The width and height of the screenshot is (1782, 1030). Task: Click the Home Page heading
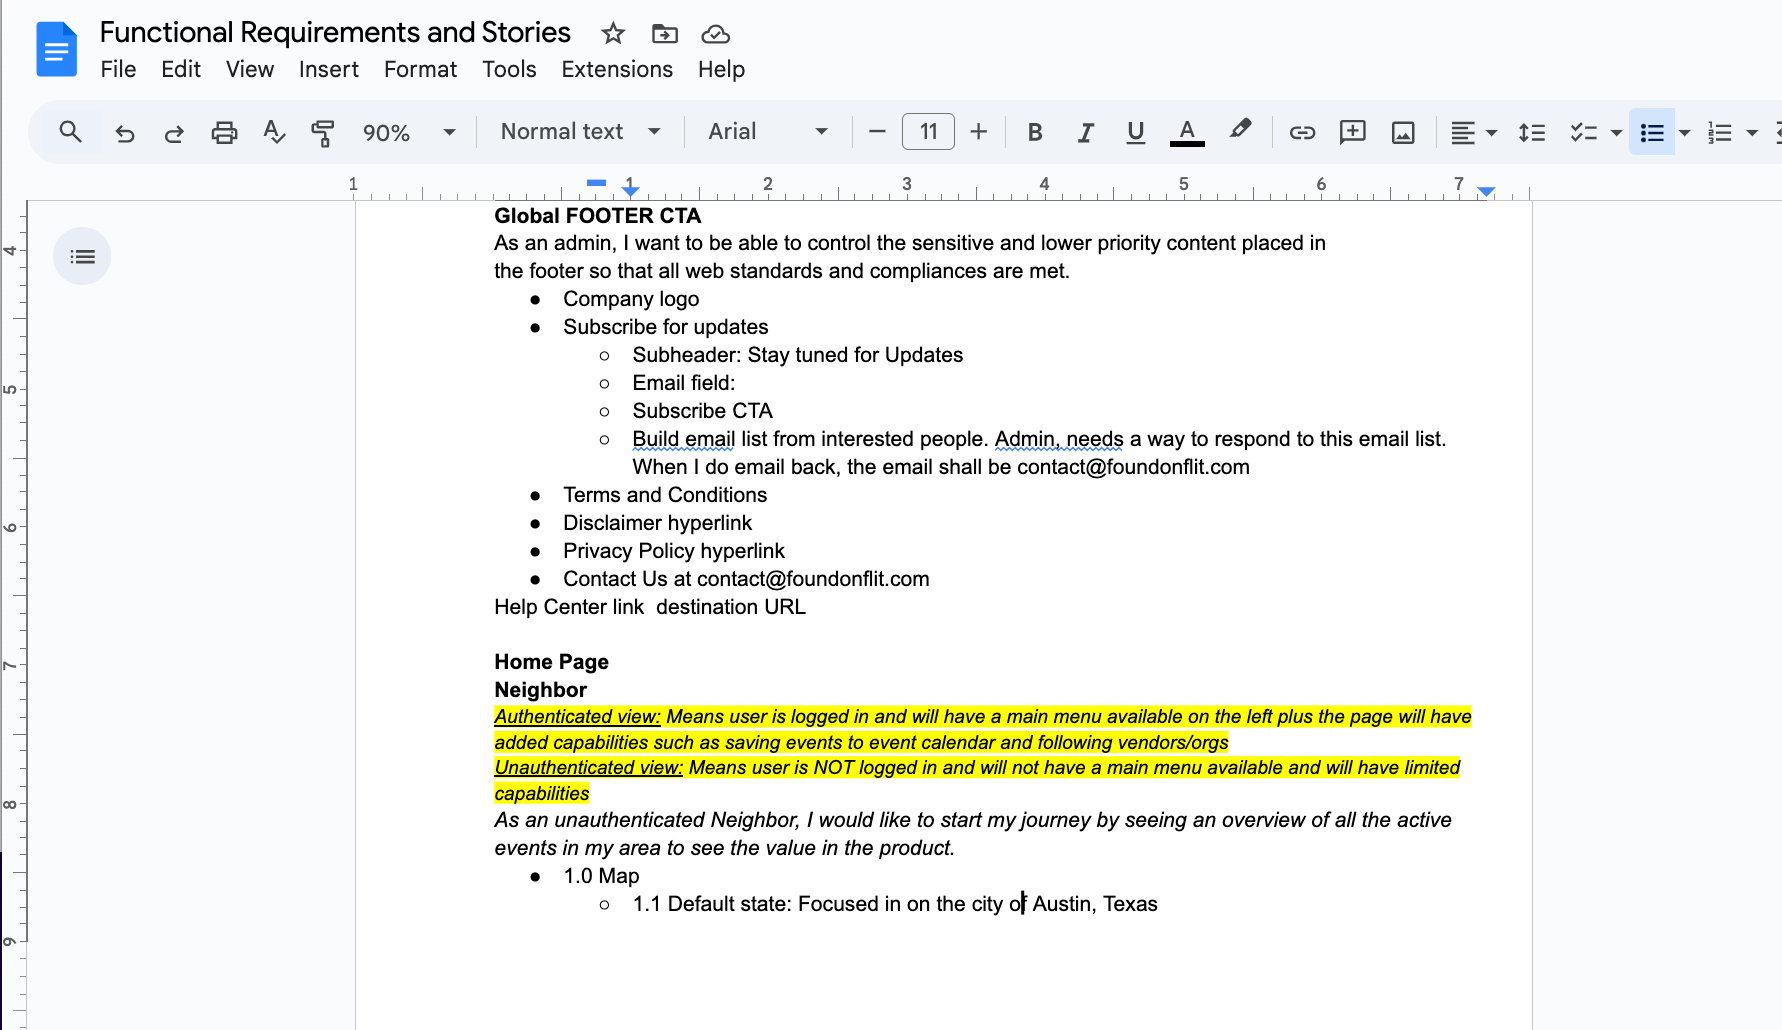pyautogui.click(x=551, y=662)
